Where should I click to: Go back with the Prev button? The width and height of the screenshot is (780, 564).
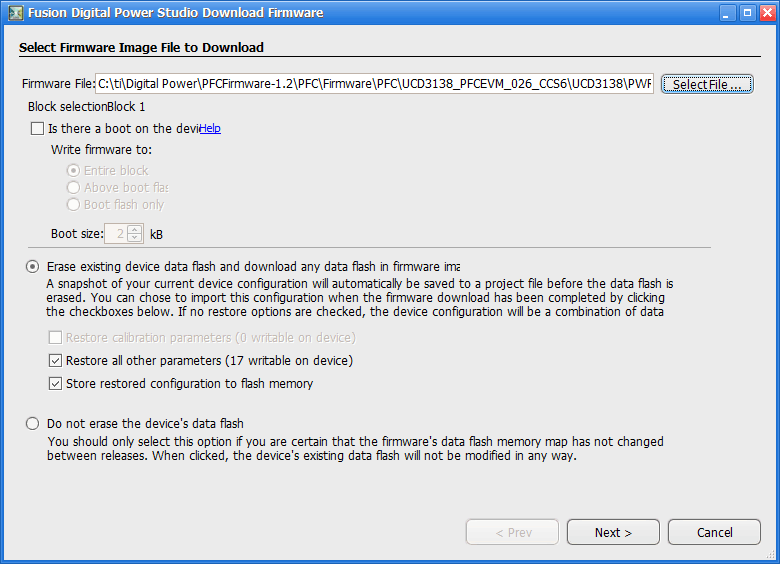[512, 532]
